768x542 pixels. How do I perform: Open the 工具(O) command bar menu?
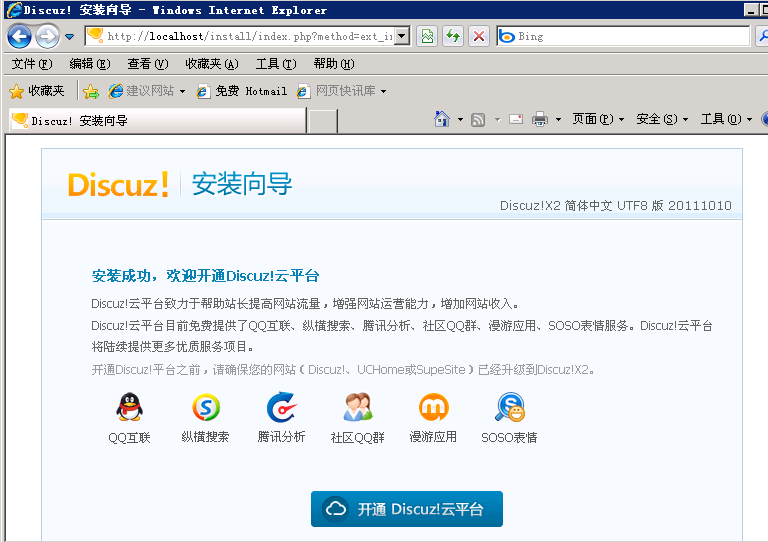pyautogui.click(x=726, y=119)
